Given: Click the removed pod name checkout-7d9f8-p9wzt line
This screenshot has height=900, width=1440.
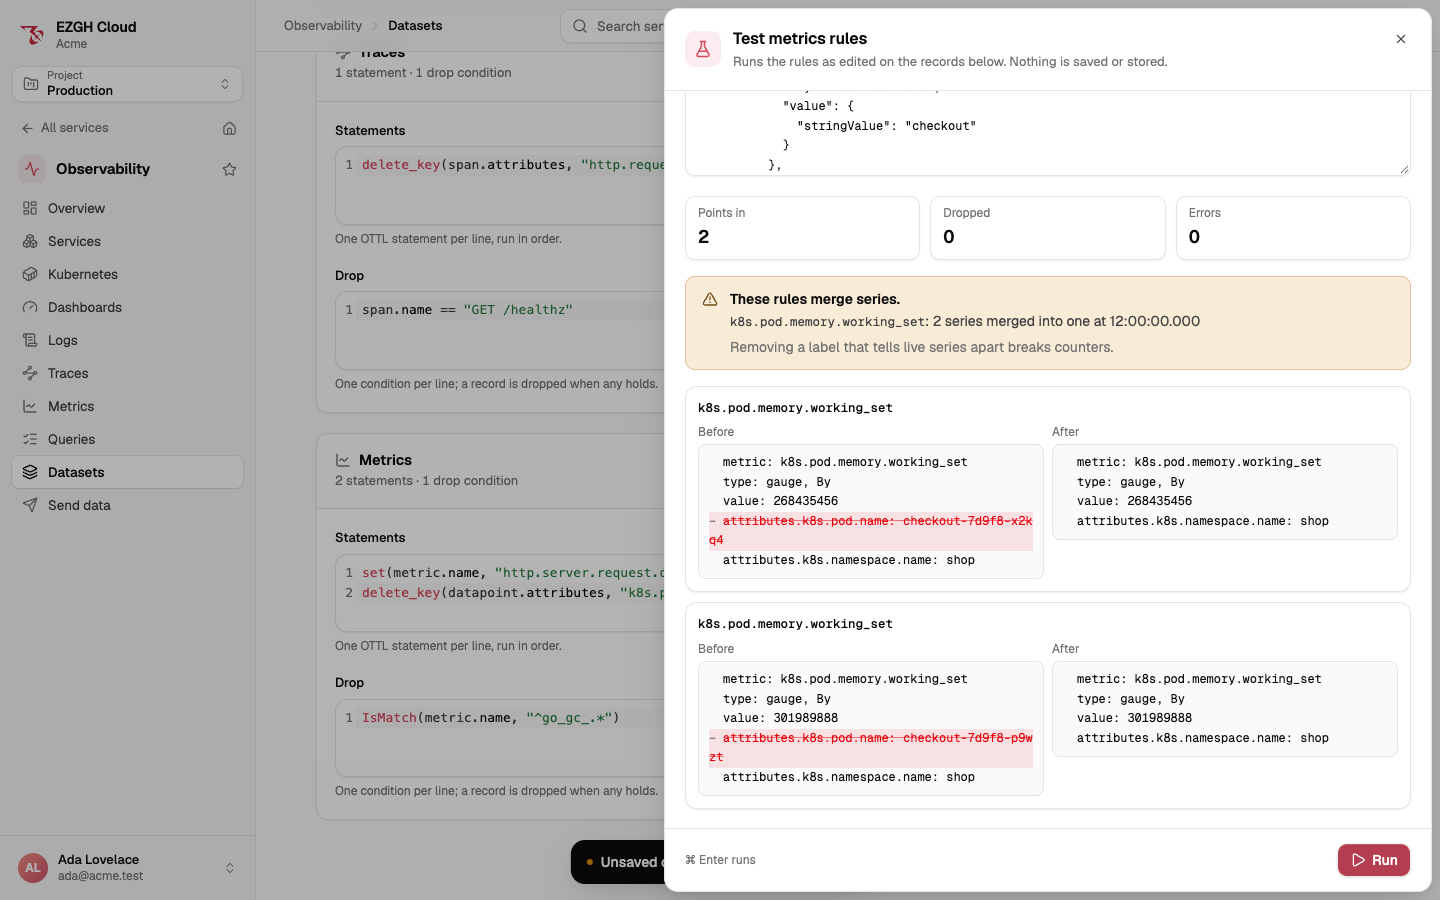Looking at the screenshot, I should tap(871, 747).
